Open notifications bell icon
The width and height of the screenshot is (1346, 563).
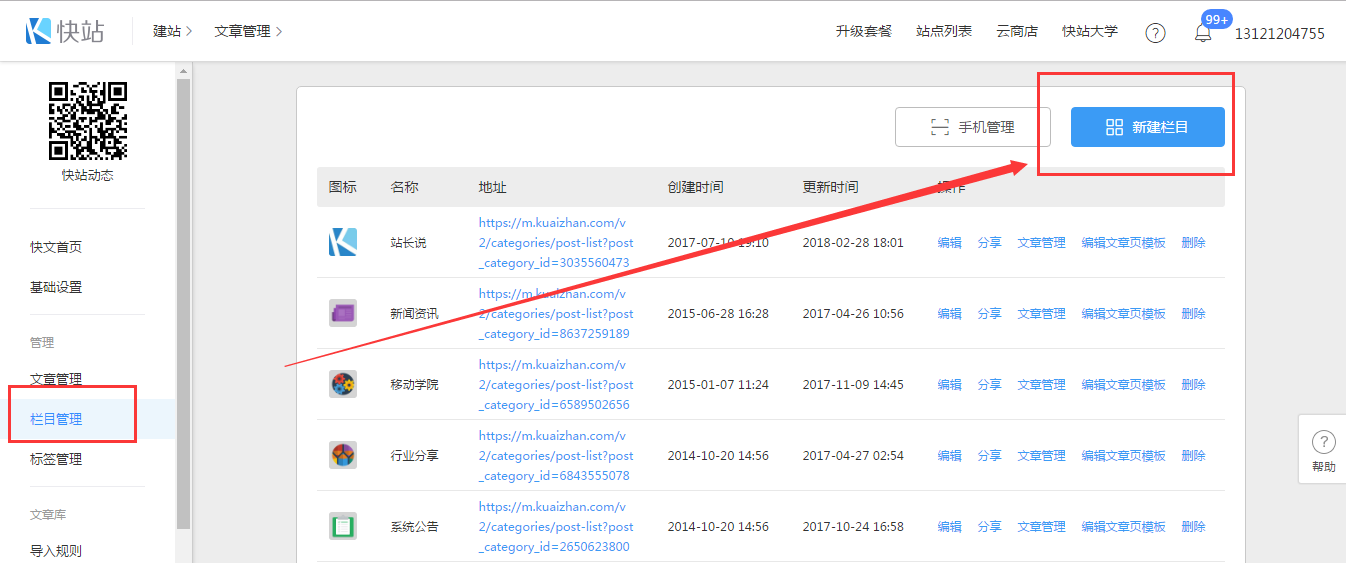[1203, 33]
